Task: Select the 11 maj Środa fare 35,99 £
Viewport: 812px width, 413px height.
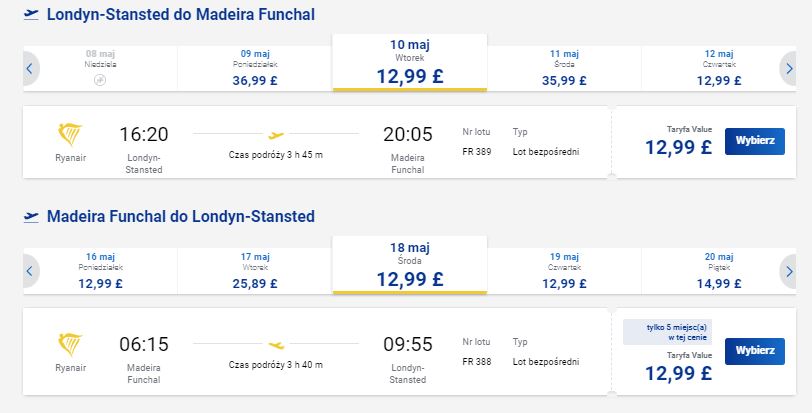Action: tap(564, 68)
